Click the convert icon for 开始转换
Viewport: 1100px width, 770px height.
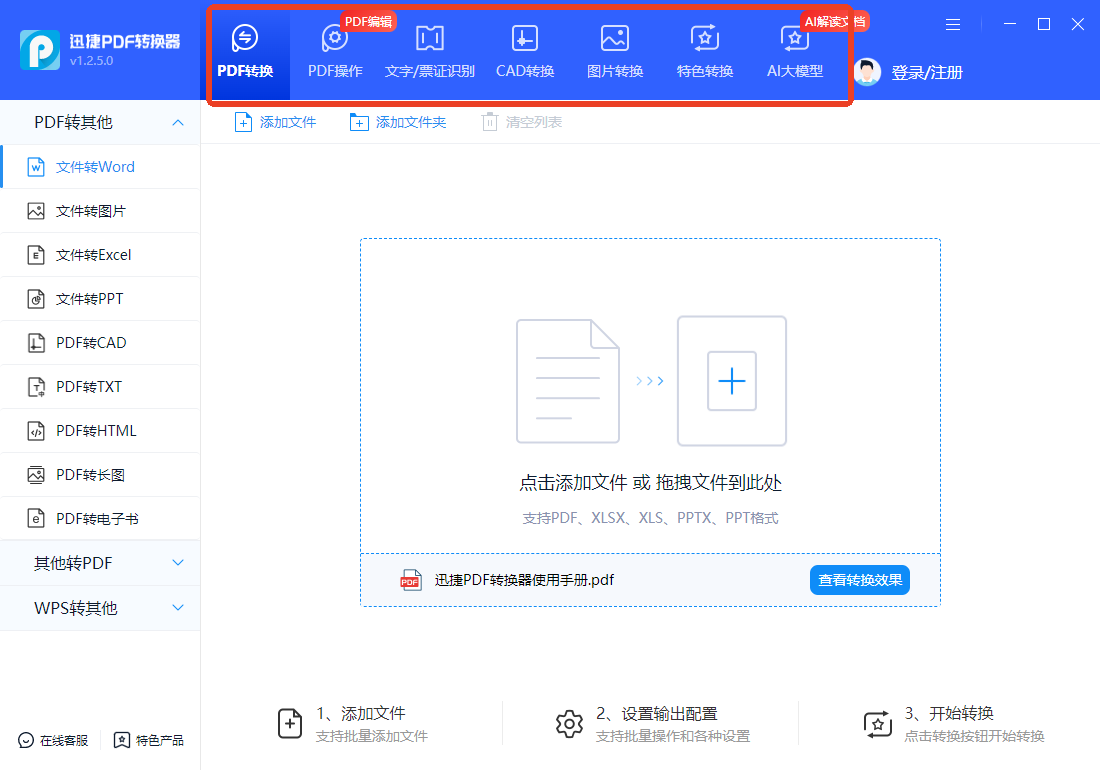tap(878, 724)
